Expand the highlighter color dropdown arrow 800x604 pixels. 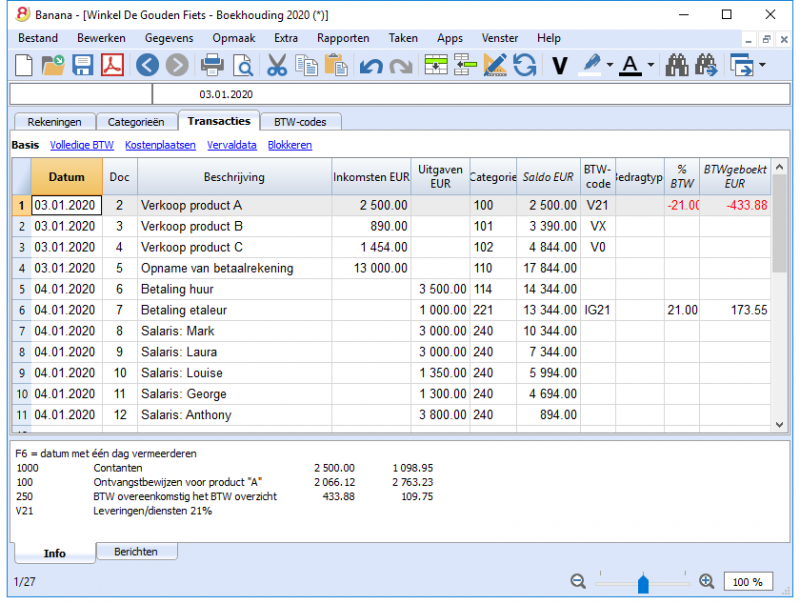(610, 65)
